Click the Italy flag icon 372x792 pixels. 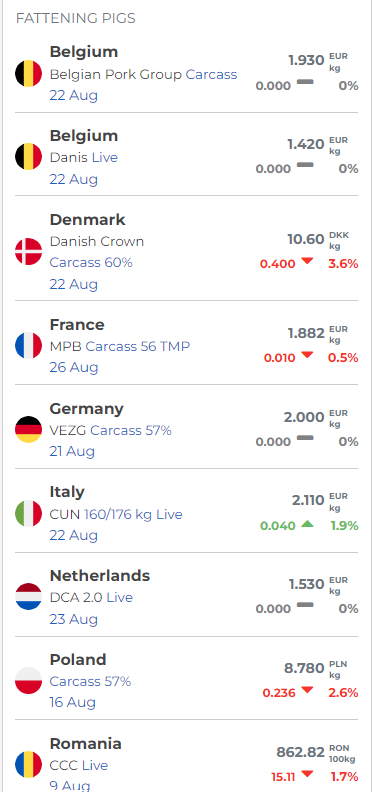pyautogui.click(x=28, y=514)
